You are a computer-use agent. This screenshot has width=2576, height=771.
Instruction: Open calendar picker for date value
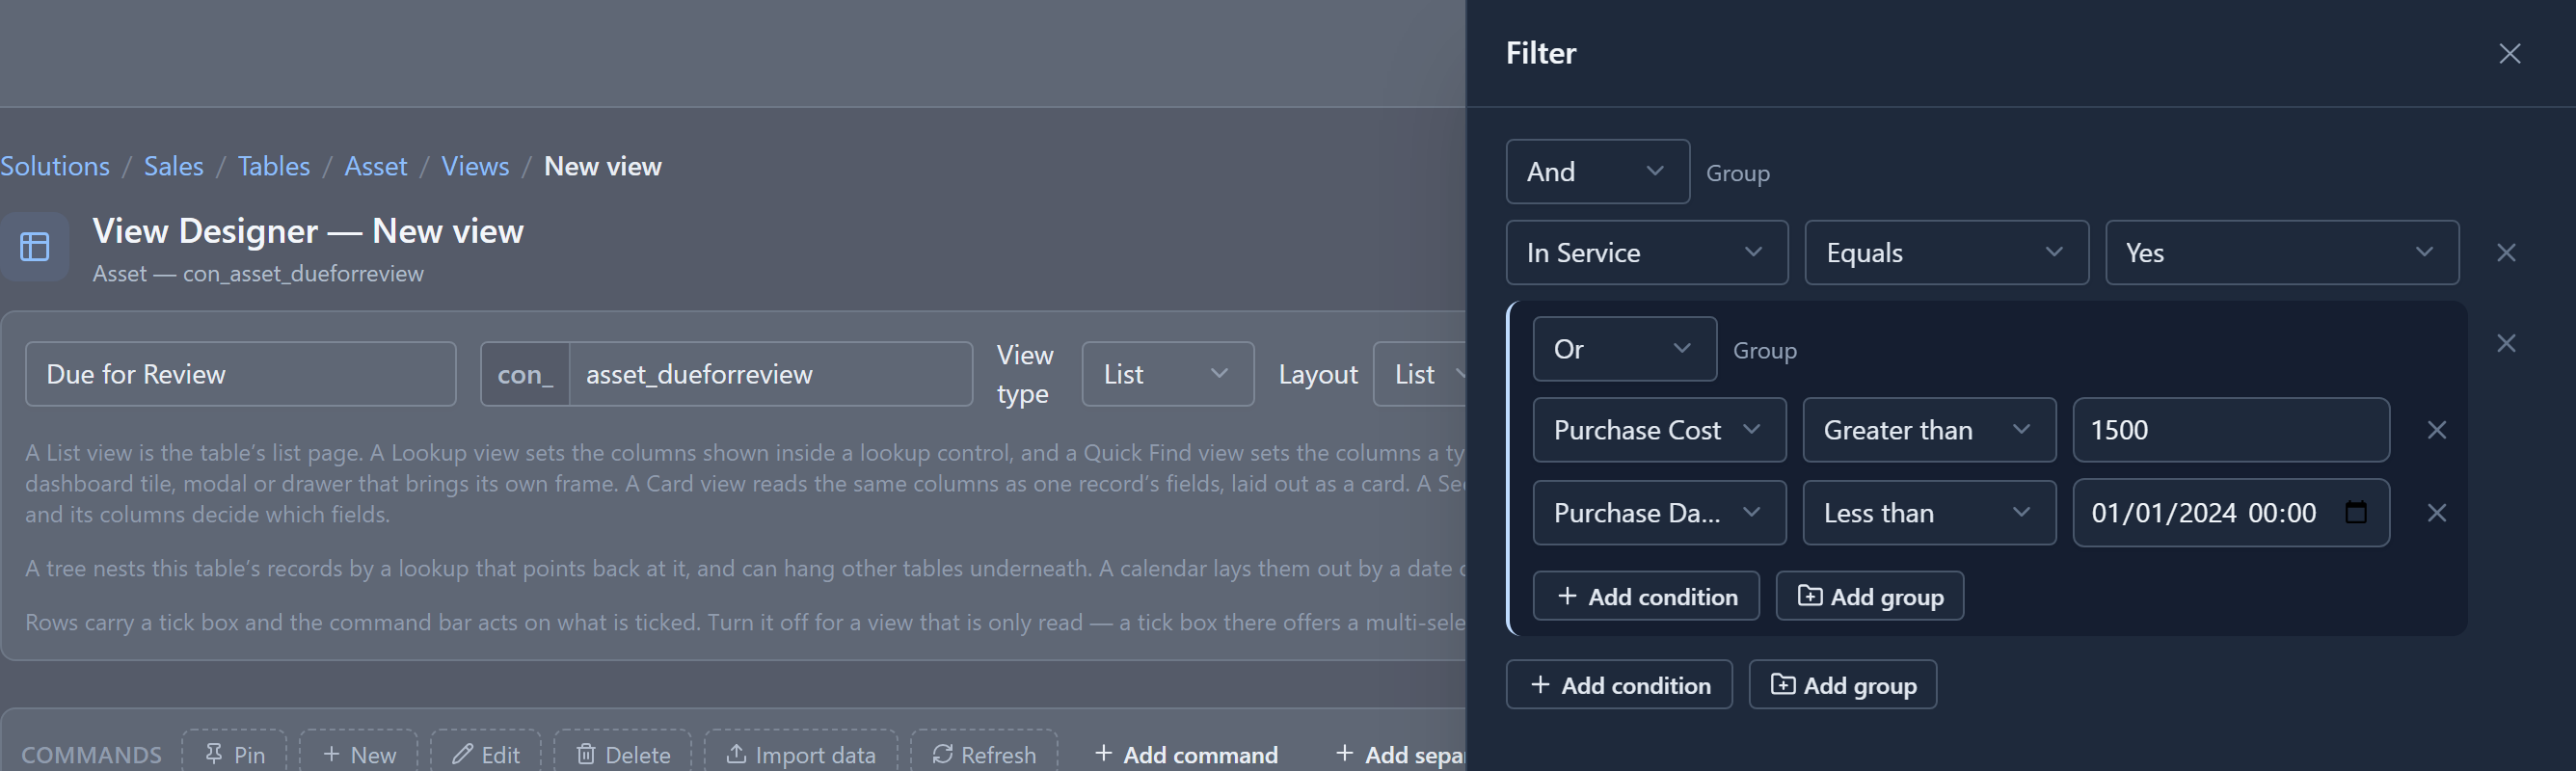tap(2356, 512)
